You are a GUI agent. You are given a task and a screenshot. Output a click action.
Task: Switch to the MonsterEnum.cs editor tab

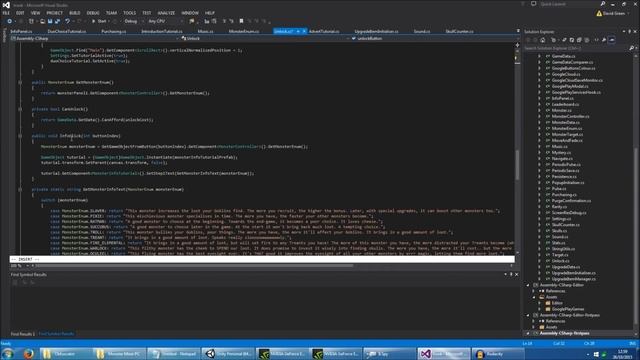pyautogui.click(x=244, y=31)
